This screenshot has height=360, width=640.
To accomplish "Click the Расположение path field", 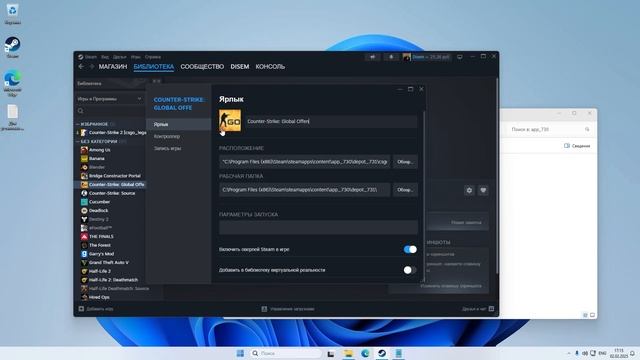I will pos(304,162).
